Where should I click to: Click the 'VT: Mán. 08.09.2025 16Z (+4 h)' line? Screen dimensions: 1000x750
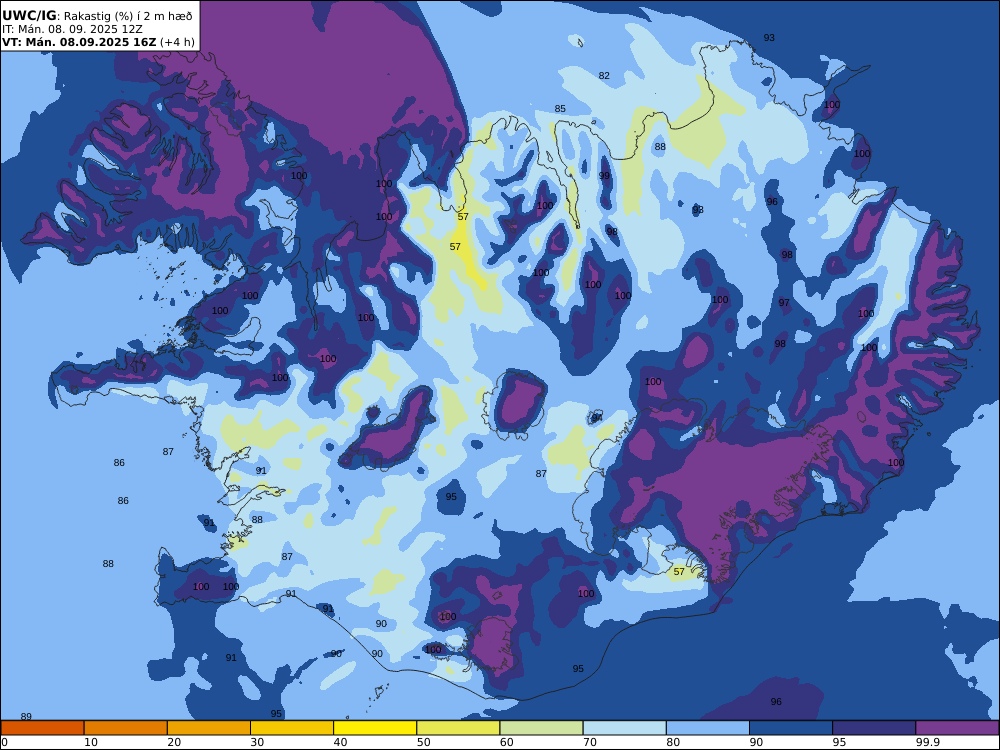[x=98, y=42]
